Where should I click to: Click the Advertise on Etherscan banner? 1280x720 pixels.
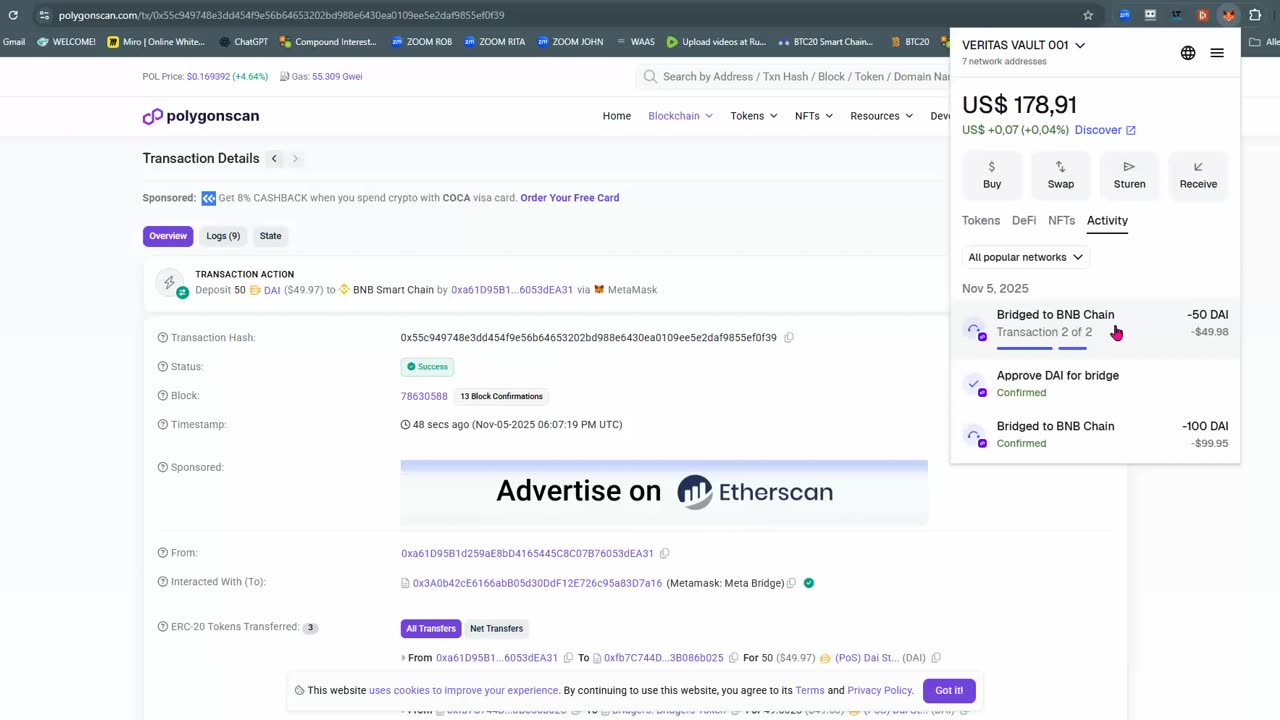(x=664, y=492)
